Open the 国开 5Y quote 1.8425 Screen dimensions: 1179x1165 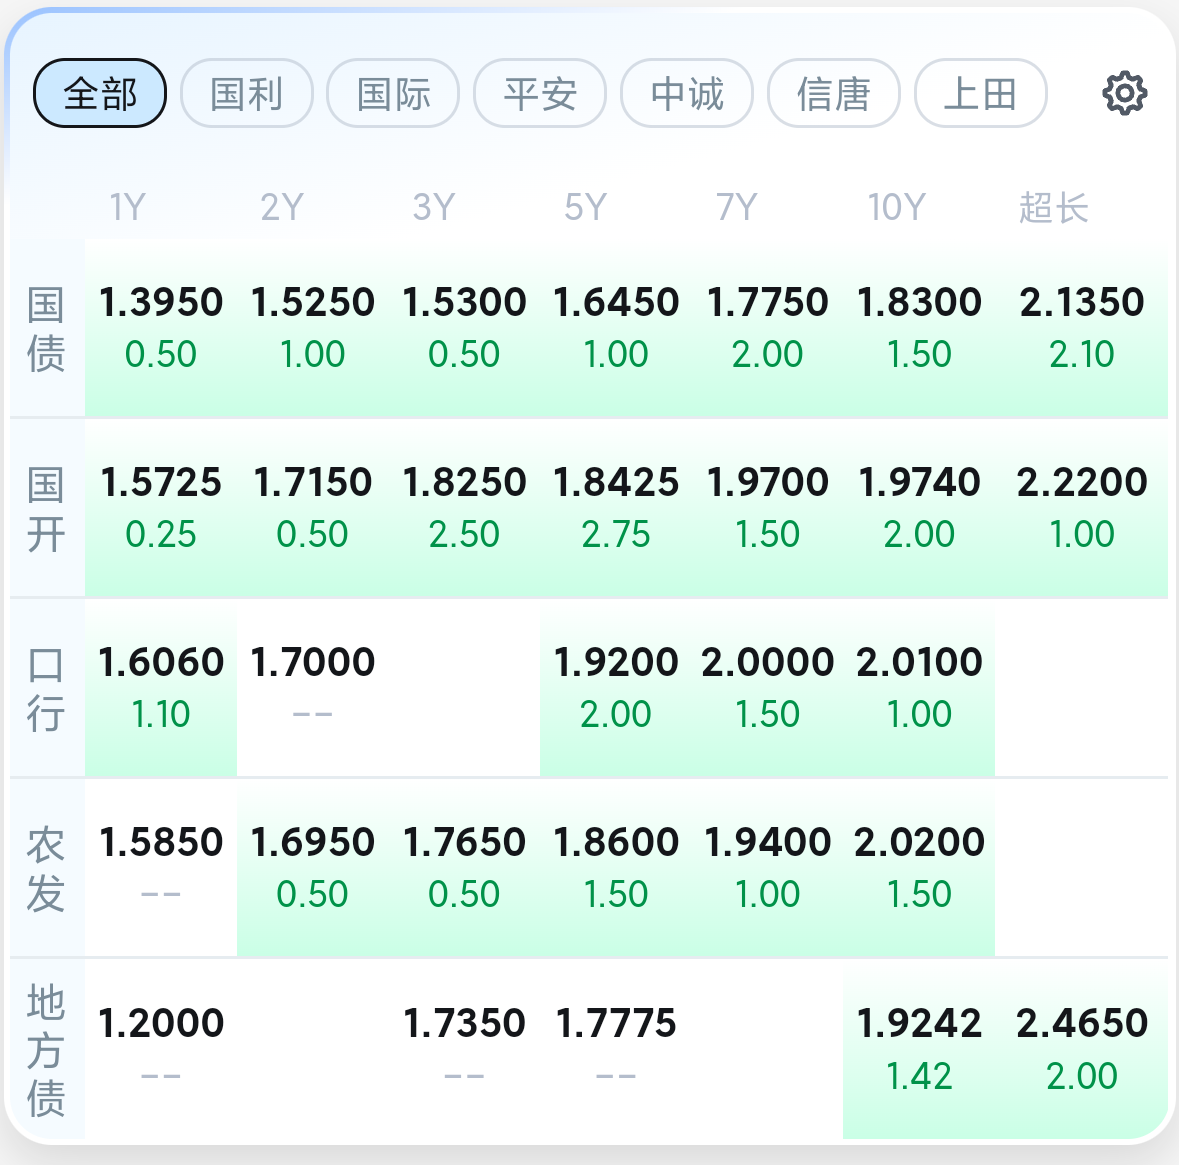(x=616, y=483)
